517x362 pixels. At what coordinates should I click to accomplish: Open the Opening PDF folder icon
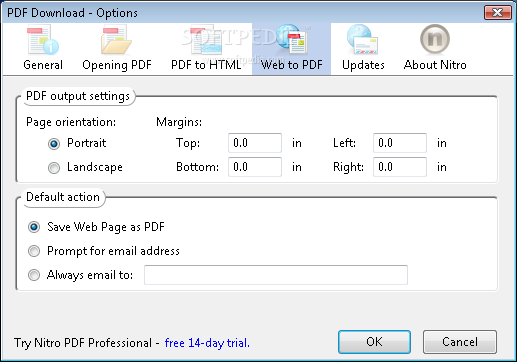(117, 40)
